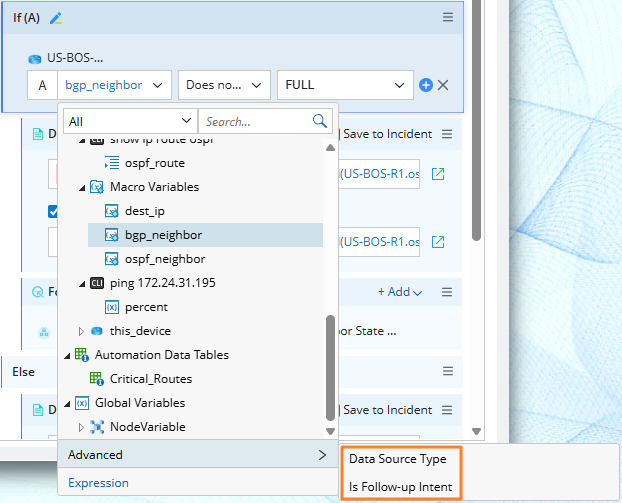Expand the this_device tree node
622x503 pixels.
pos(82,331)
